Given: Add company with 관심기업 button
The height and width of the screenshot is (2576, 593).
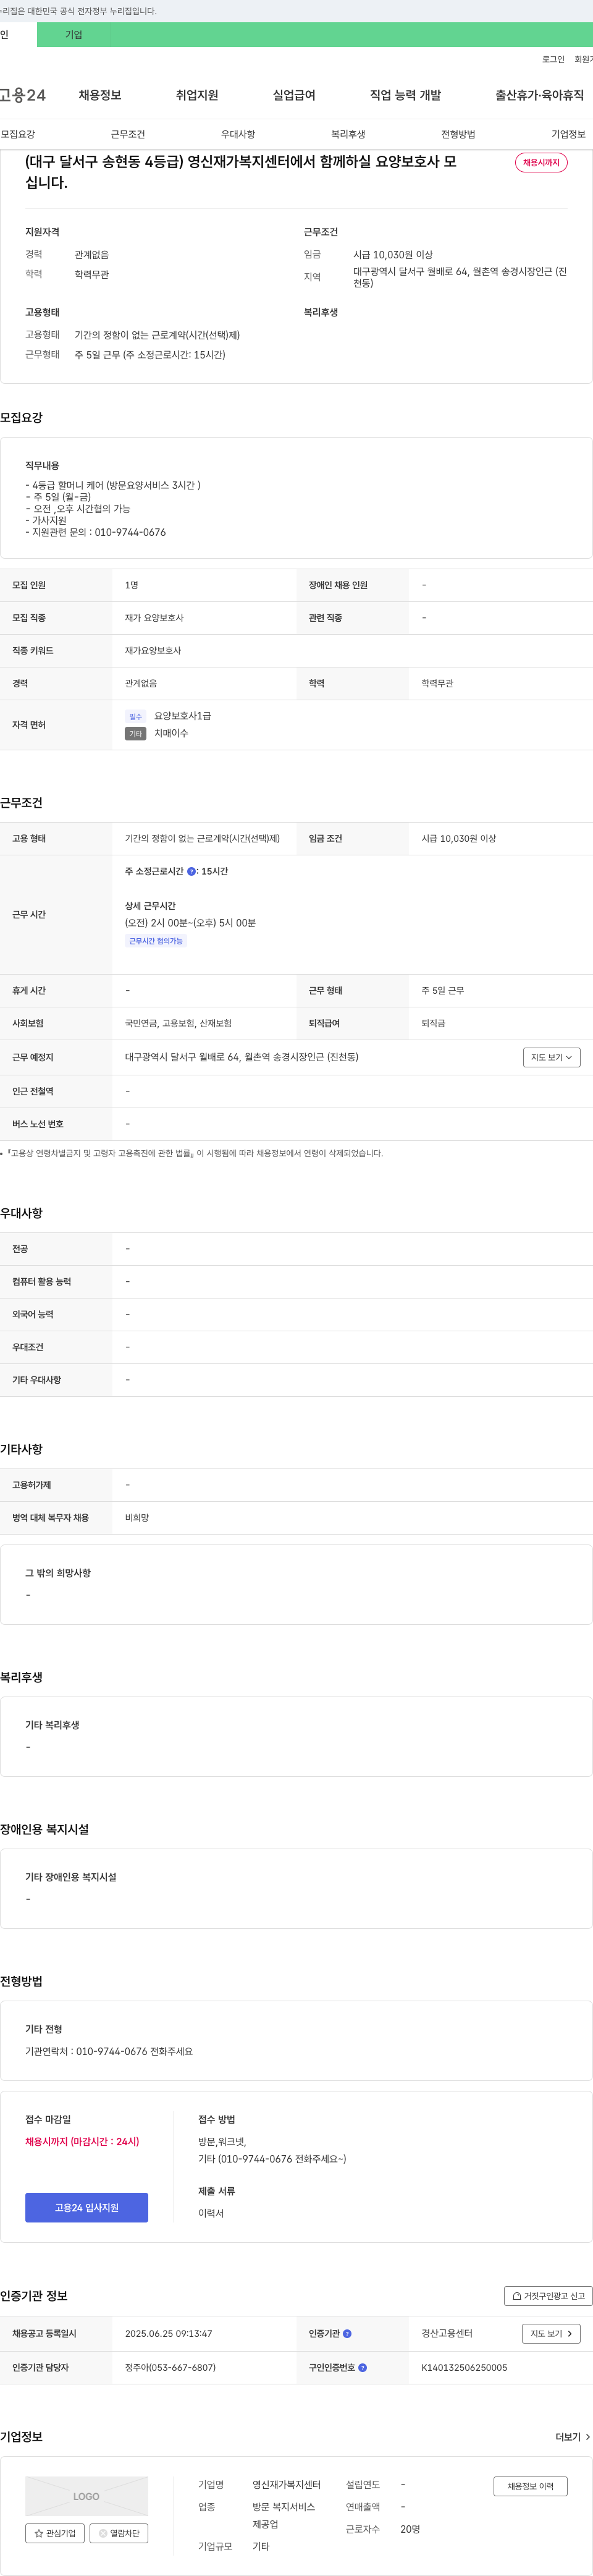Looking at the screenshot, I should click(55, 2533).
